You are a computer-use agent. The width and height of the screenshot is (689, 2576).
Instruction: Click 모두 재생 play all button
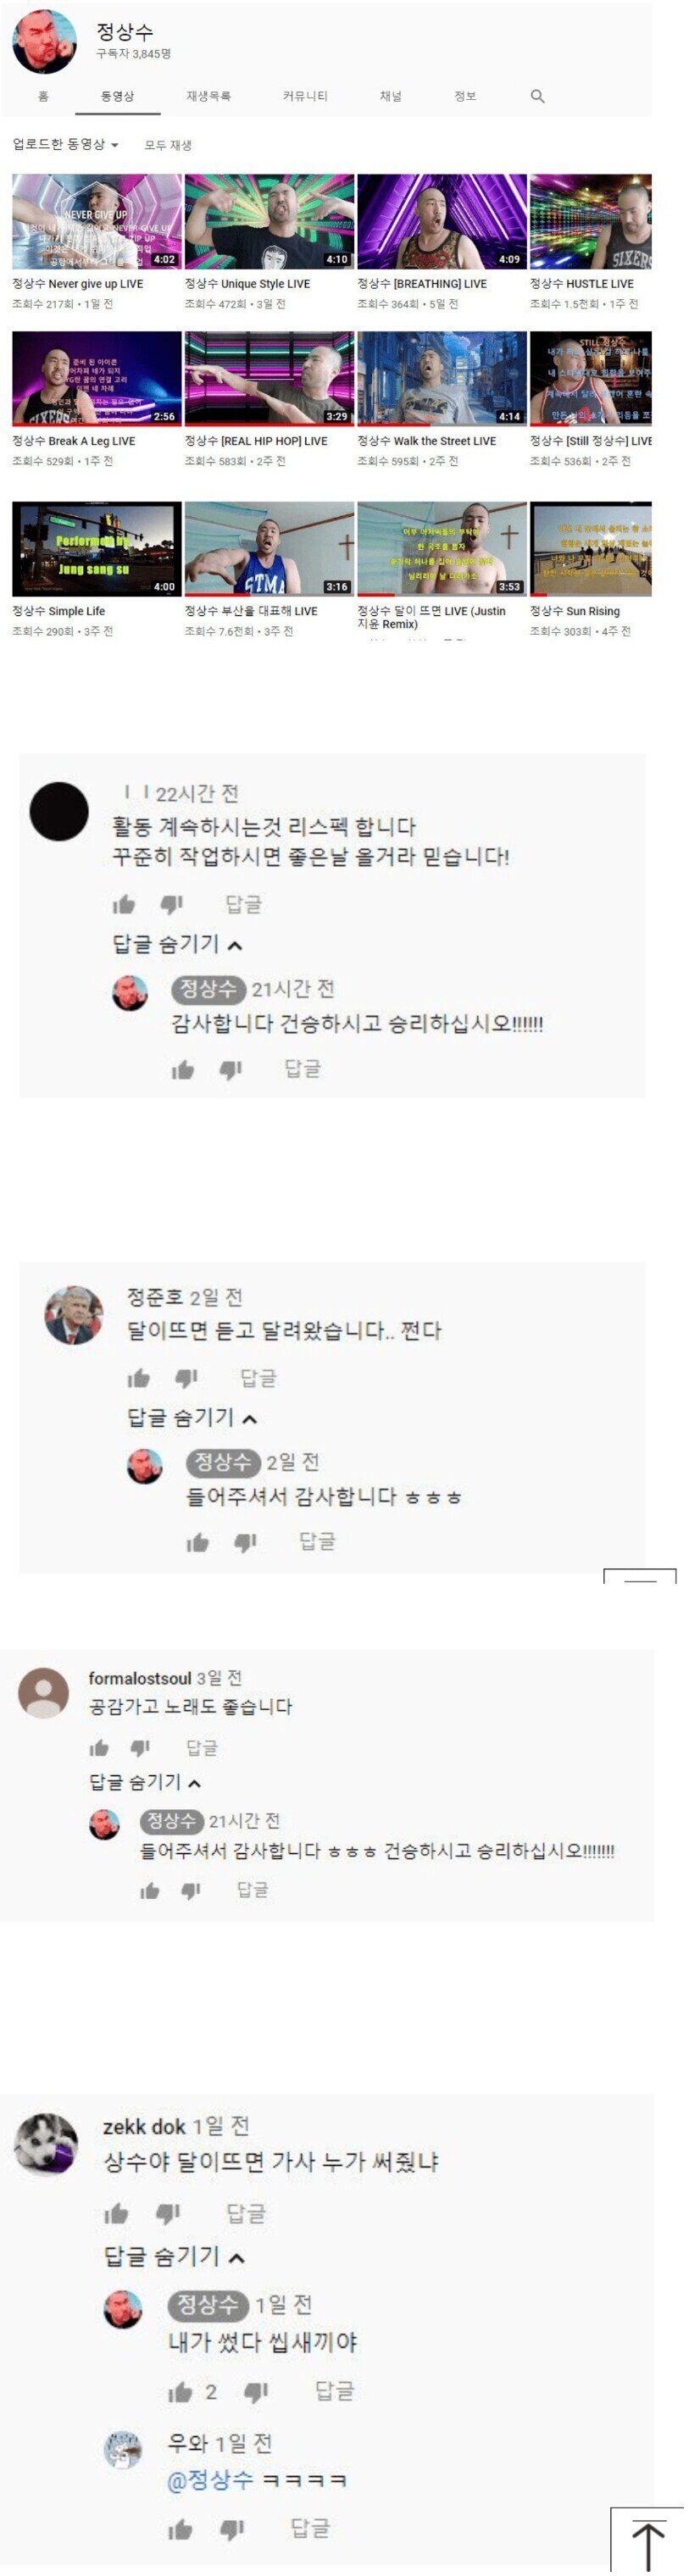click(168, 145)
